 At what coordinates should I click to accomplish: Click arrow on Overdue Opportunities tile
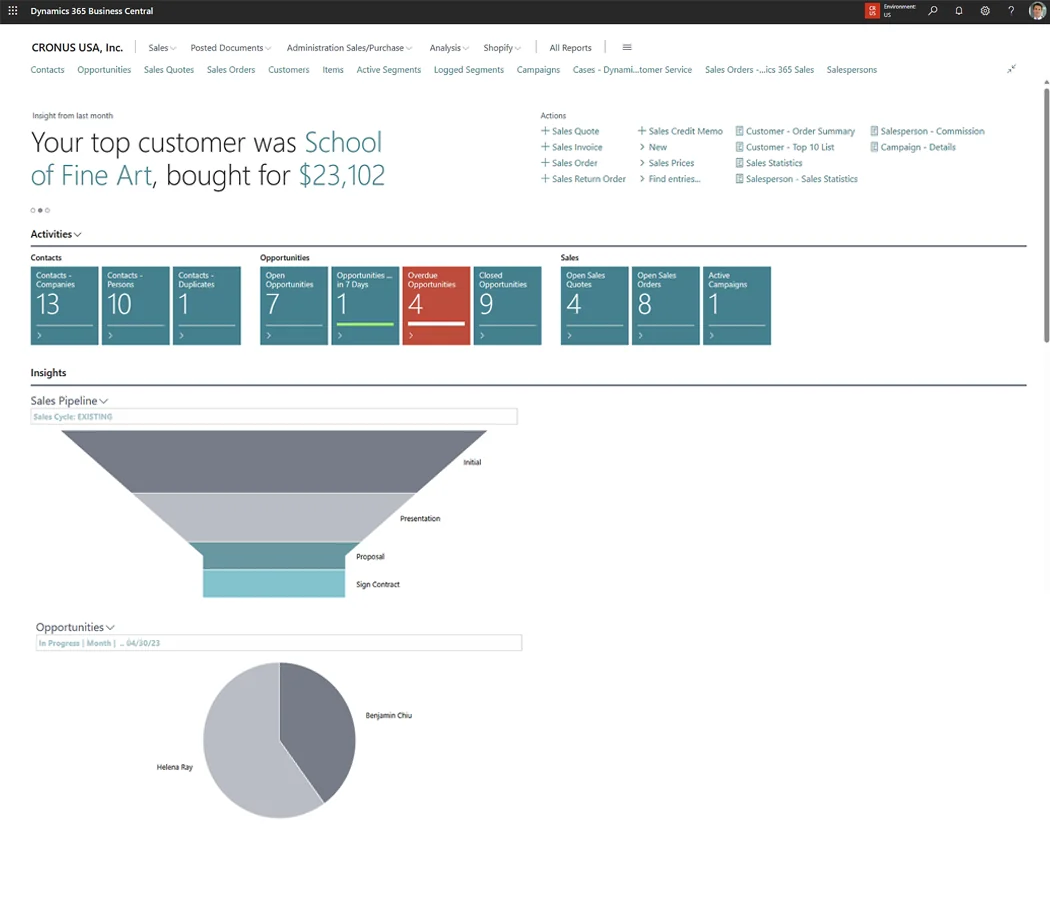(411, 335)
